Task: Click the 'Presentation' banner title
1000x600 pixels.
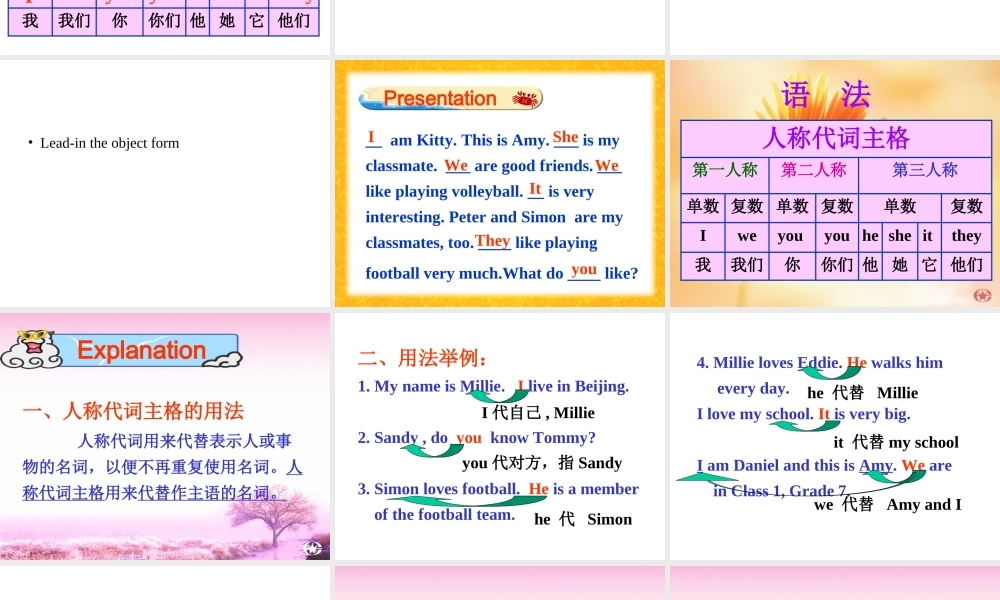Action: (x=439, y=98)
